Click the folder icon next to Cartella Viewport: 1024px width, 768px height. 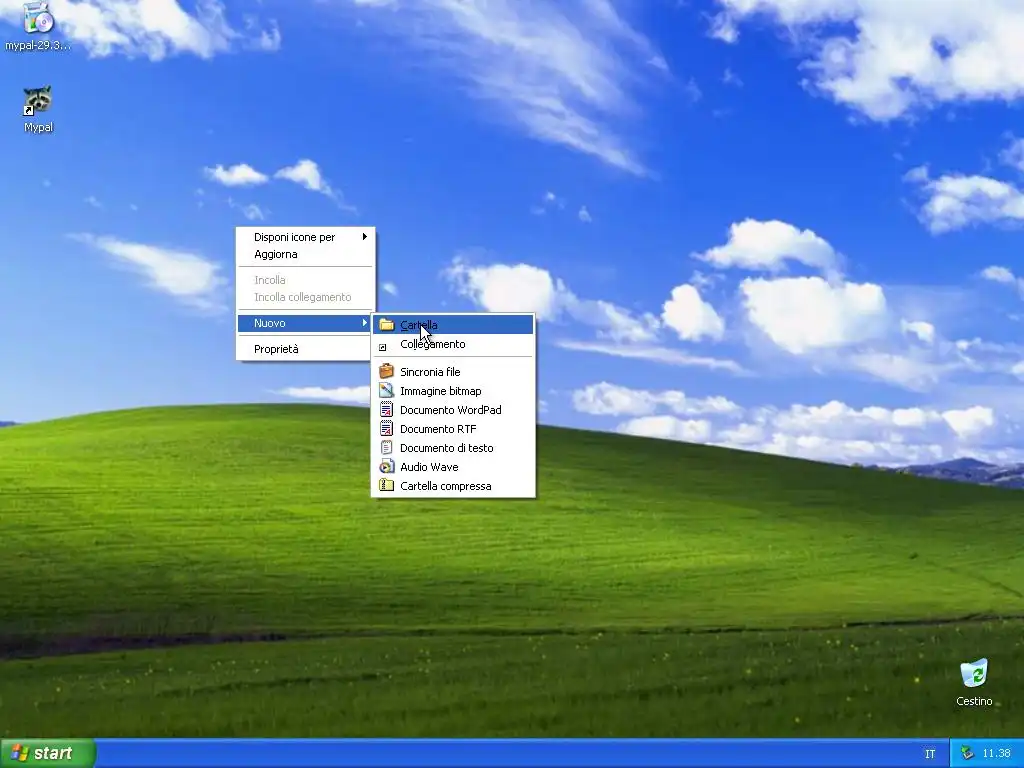tap(387, 325)
